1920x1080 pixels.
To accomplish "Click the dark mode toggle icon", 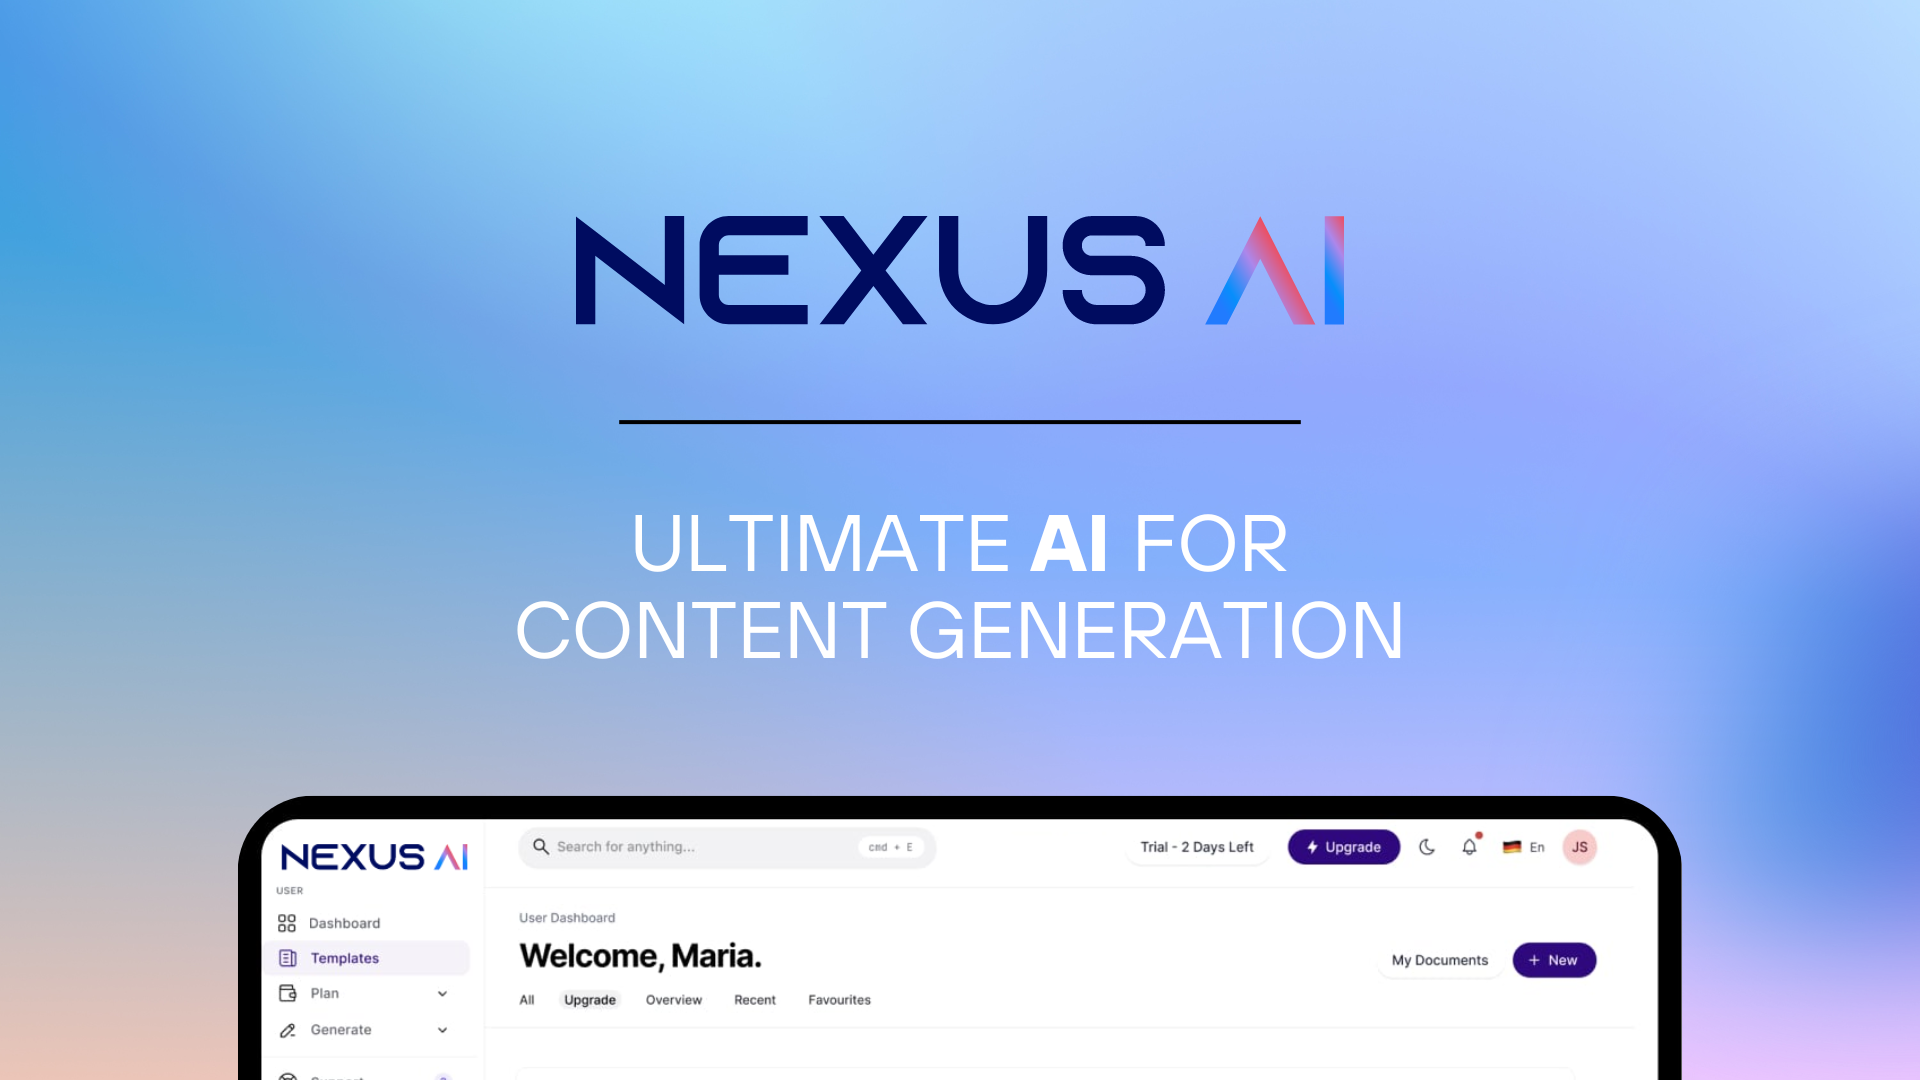I will coord(1427,847).
